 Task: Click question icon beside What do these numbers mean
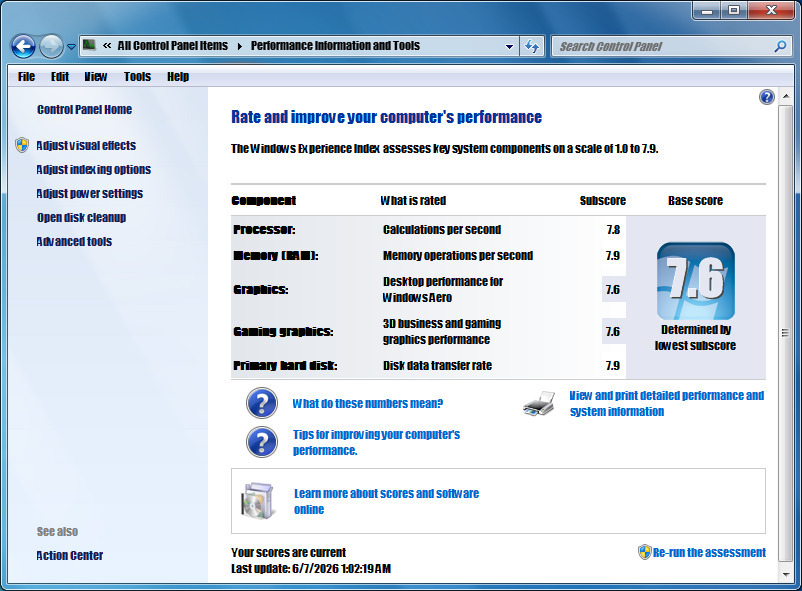click(262, 403)
